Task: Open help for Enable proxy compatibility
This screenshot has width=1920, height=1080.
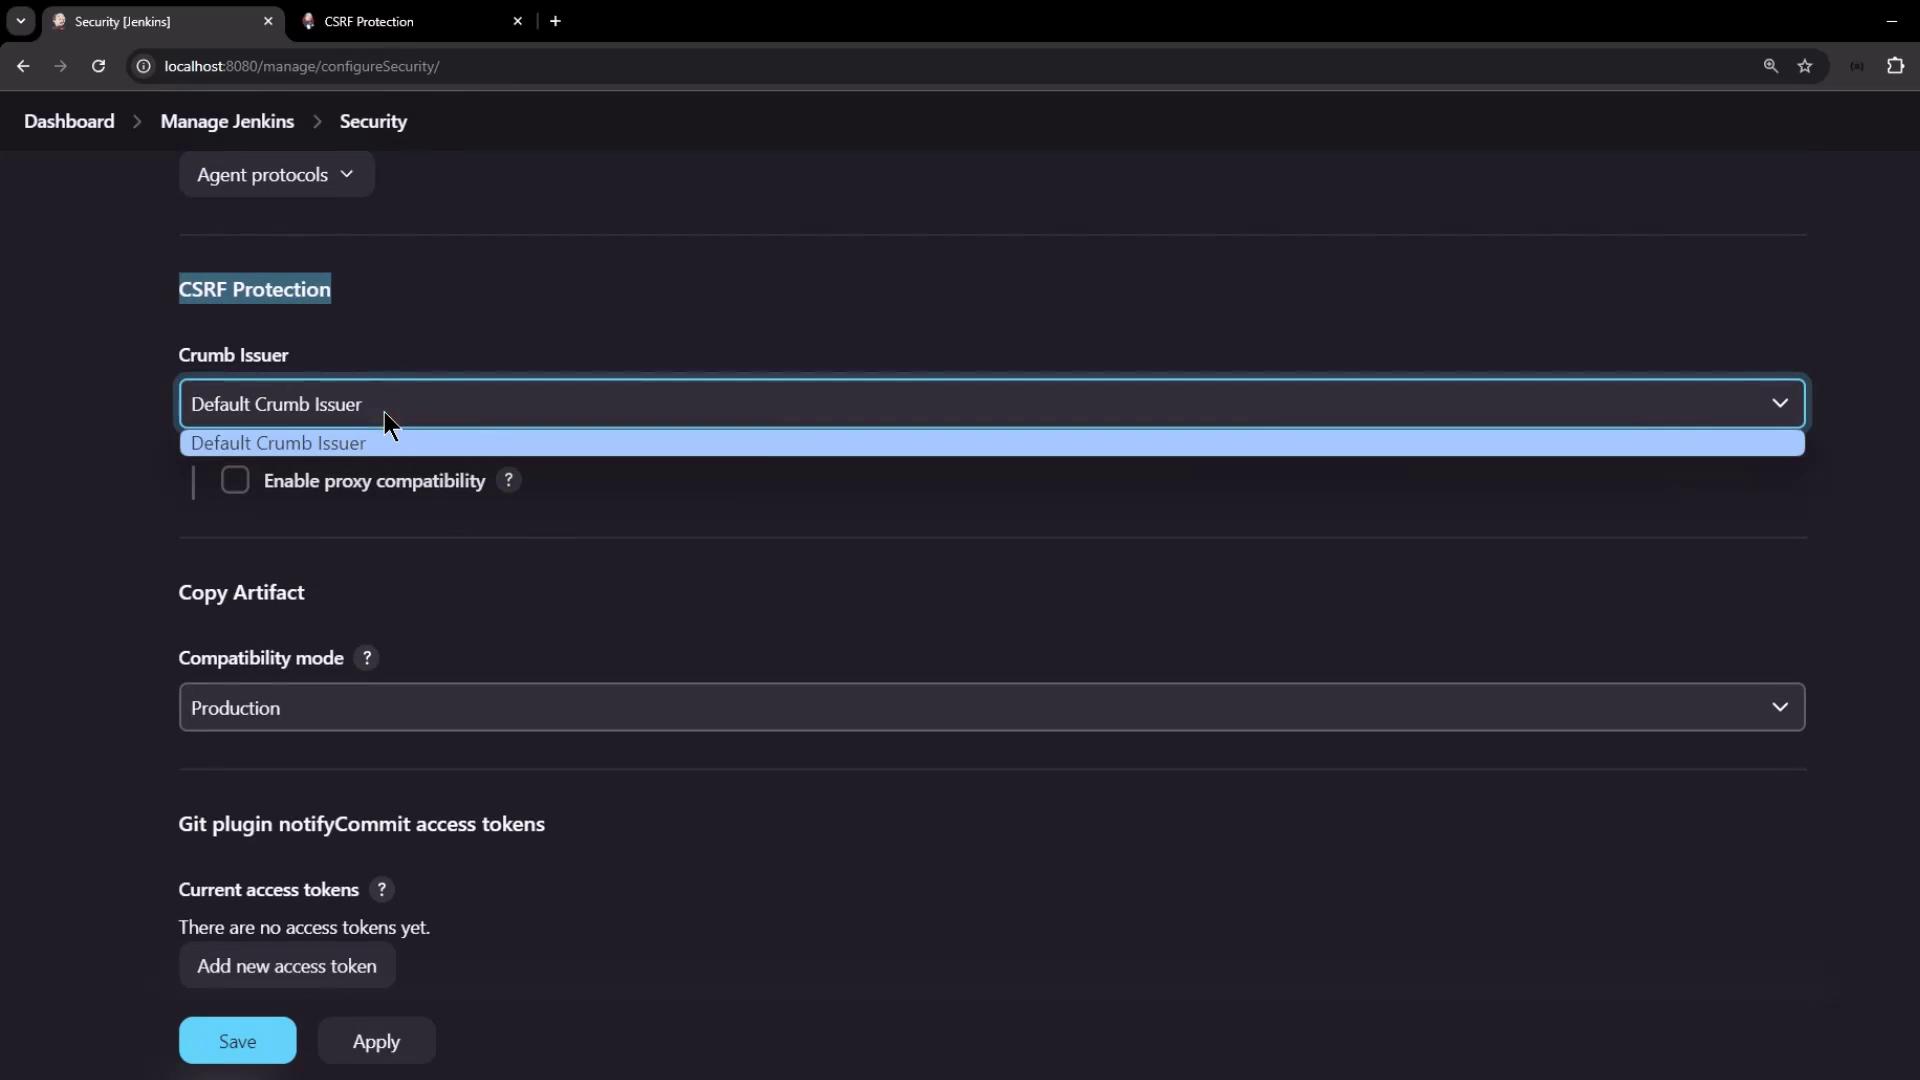Action: [x=508, y=481]
